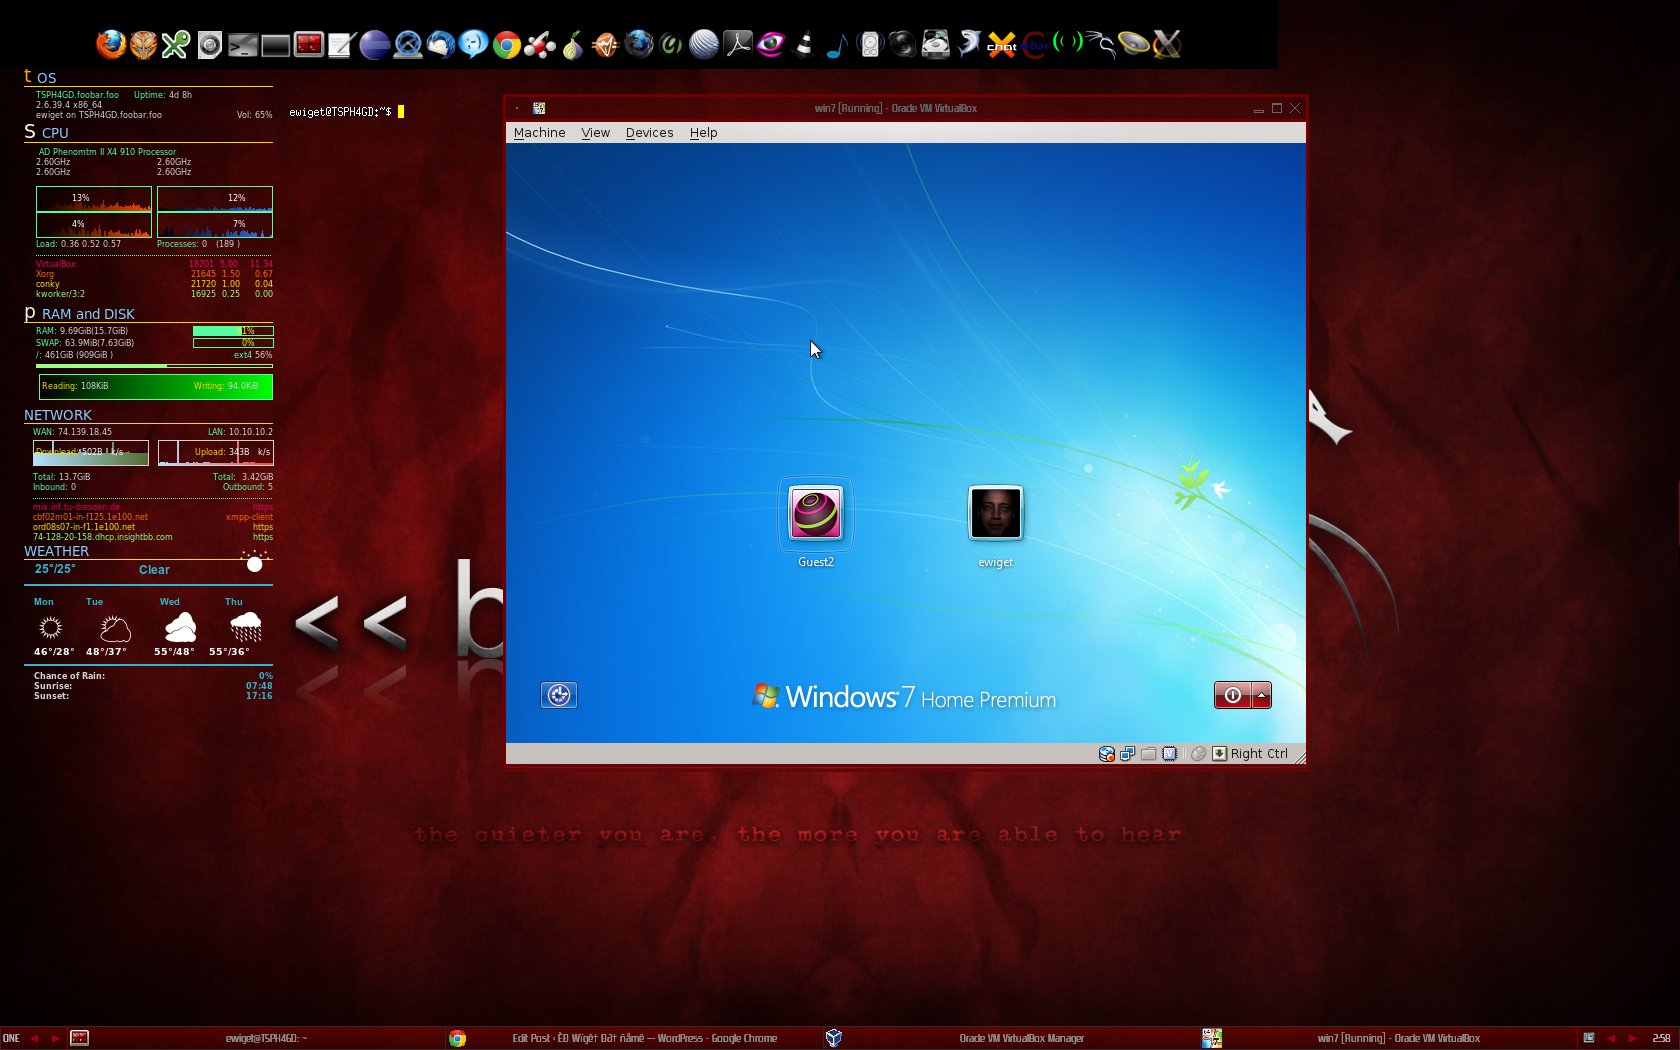Image resolution: width=1680 pixels, height=1050 pixels.
Task: Select the Guest2 user account tile
Action: (x=815, y=522)
